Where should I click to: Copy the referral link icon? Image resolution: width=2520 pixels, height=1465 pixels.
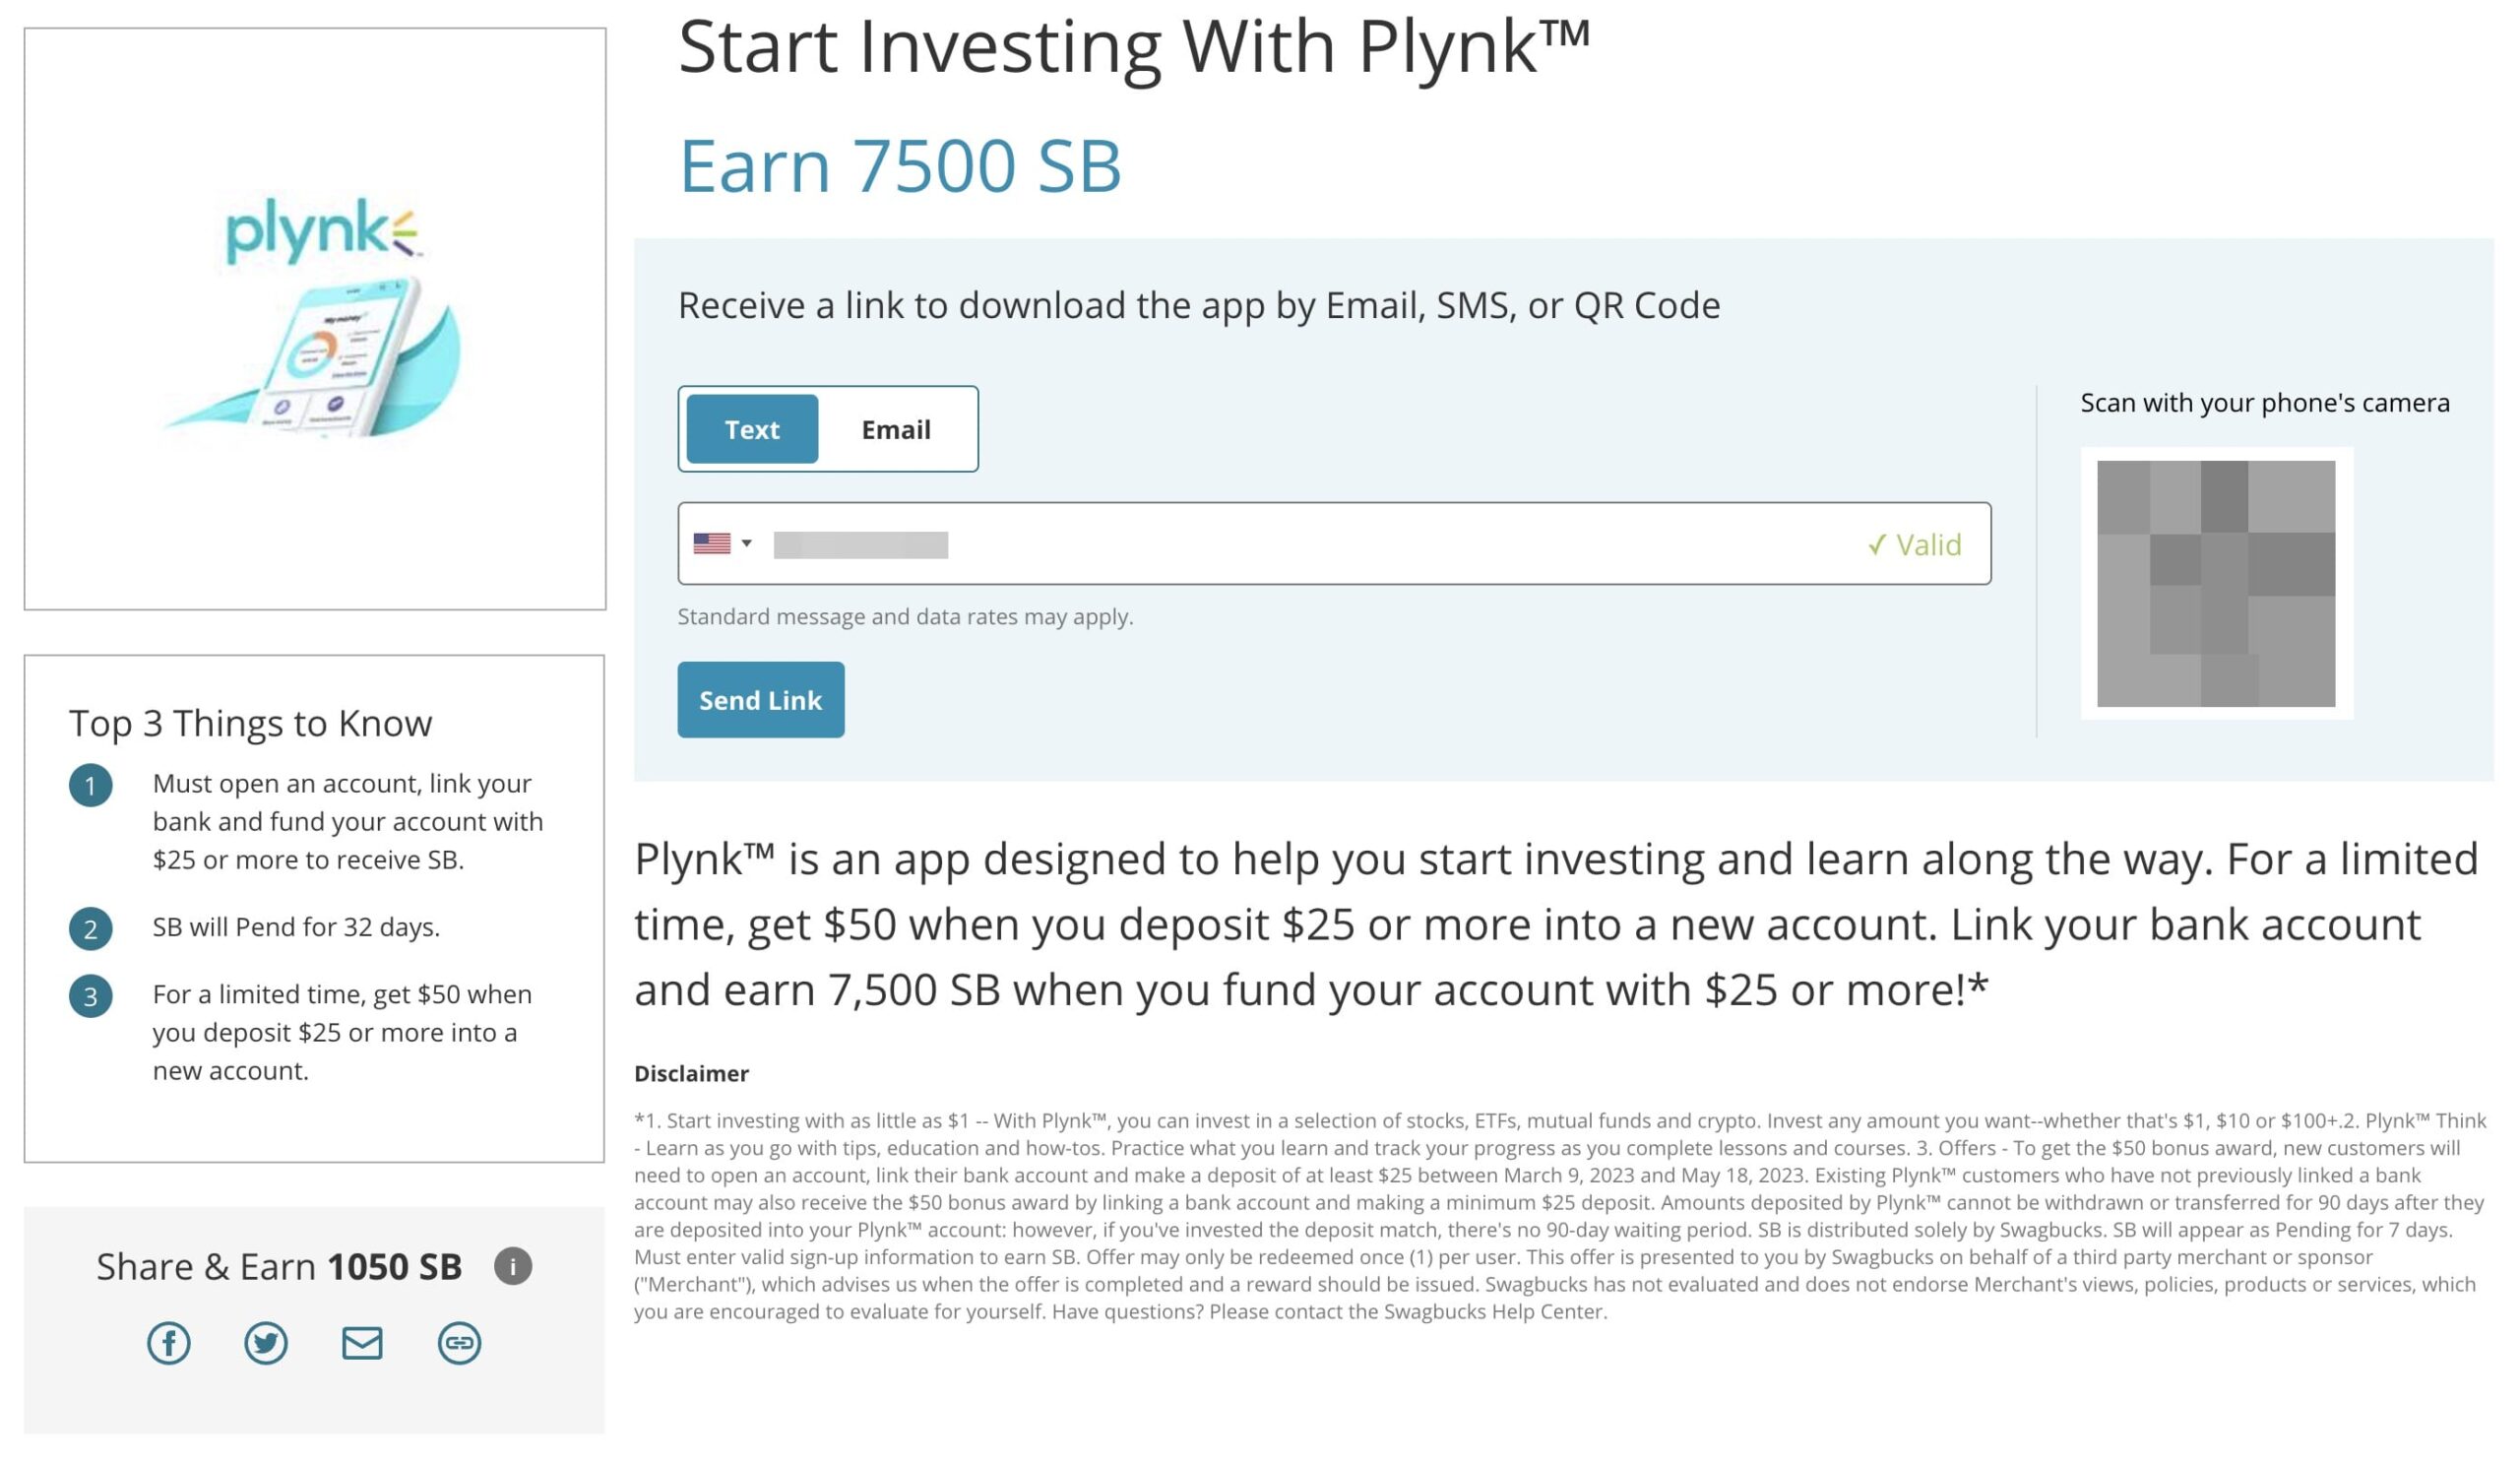459,1343
